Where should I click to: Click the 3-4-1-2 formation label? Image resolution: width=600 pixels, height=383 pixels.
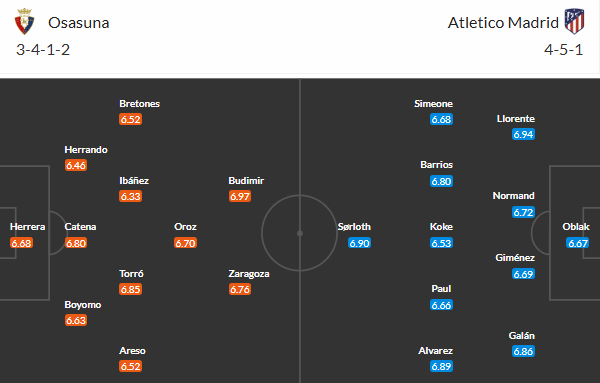43,50
